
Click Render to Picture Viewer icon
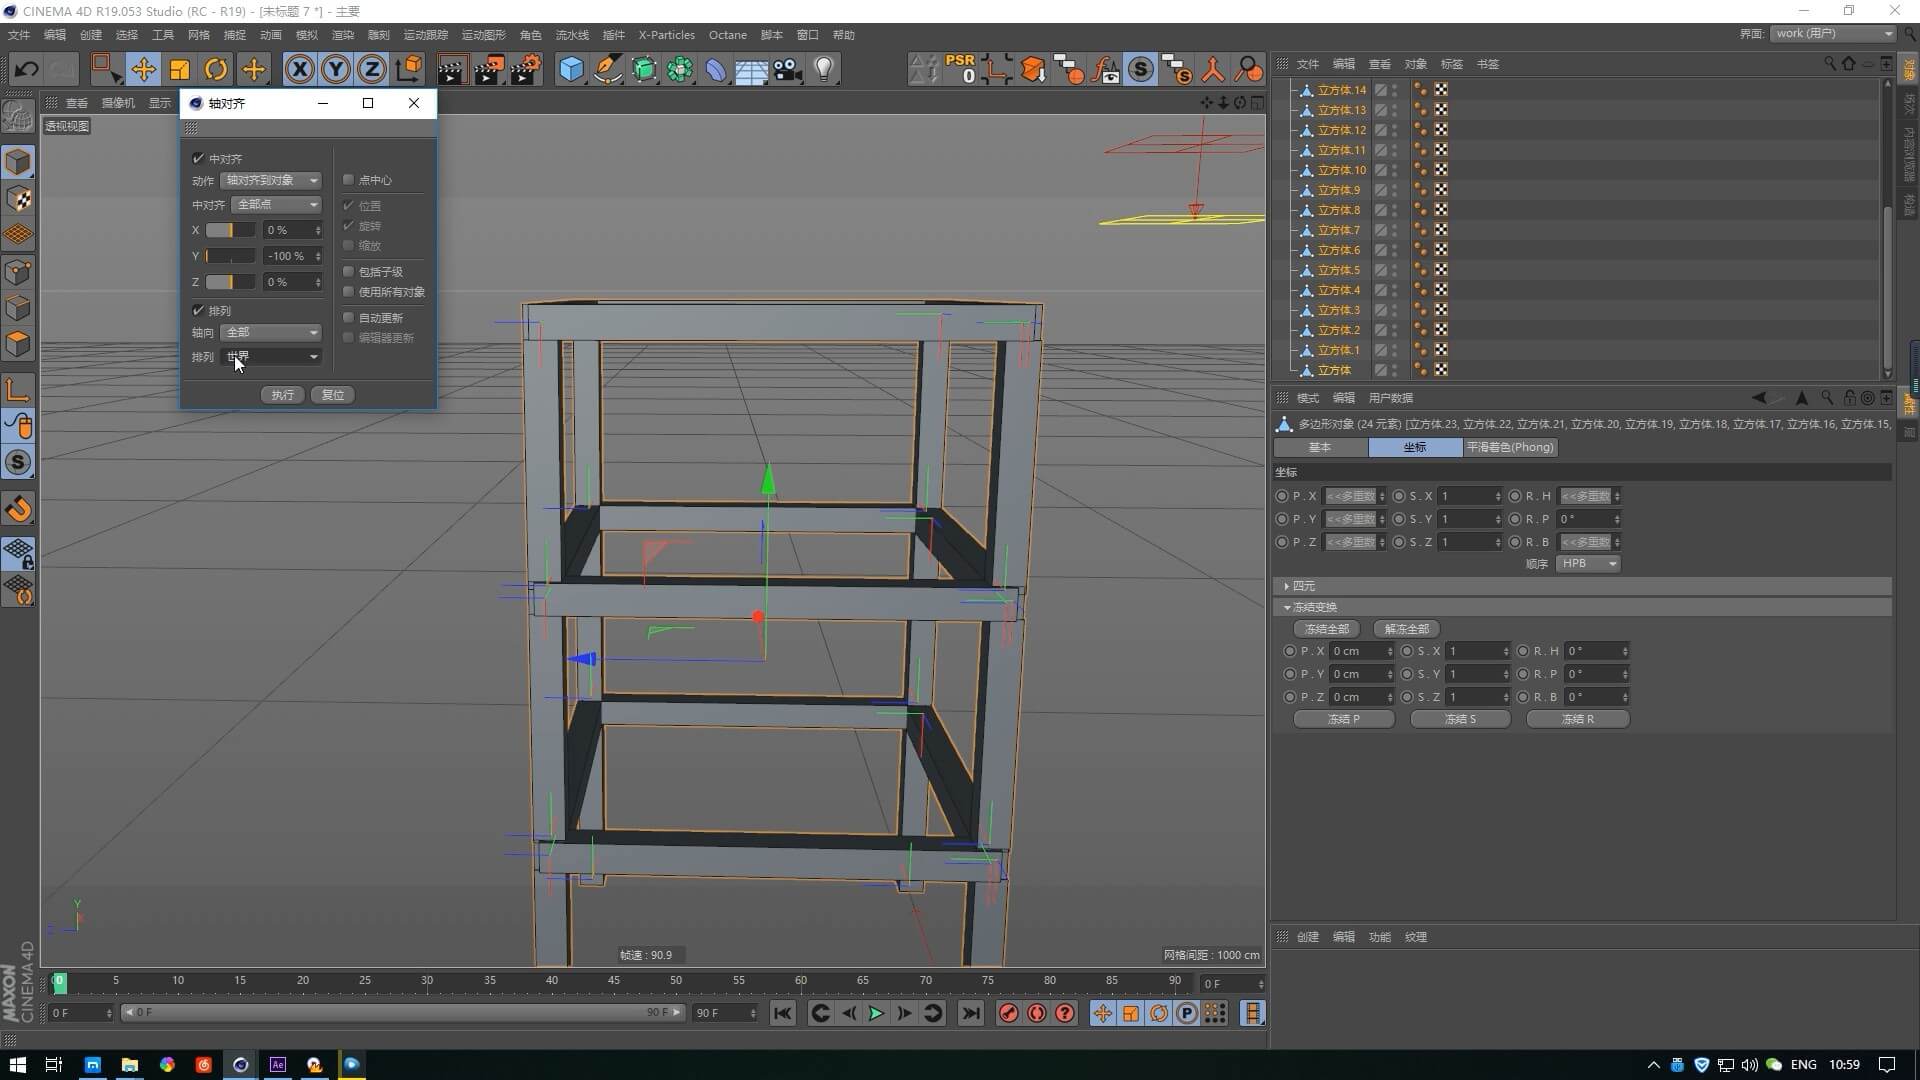488,69
